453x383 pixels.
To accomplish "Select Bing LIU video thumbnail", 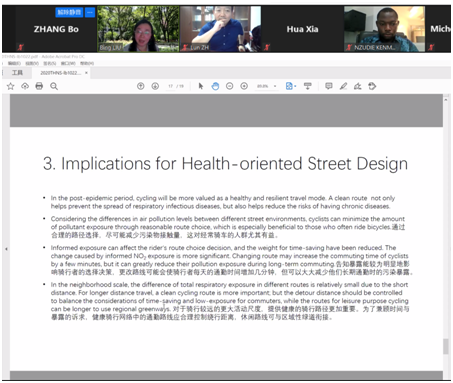I will click(x=138, y=29).
